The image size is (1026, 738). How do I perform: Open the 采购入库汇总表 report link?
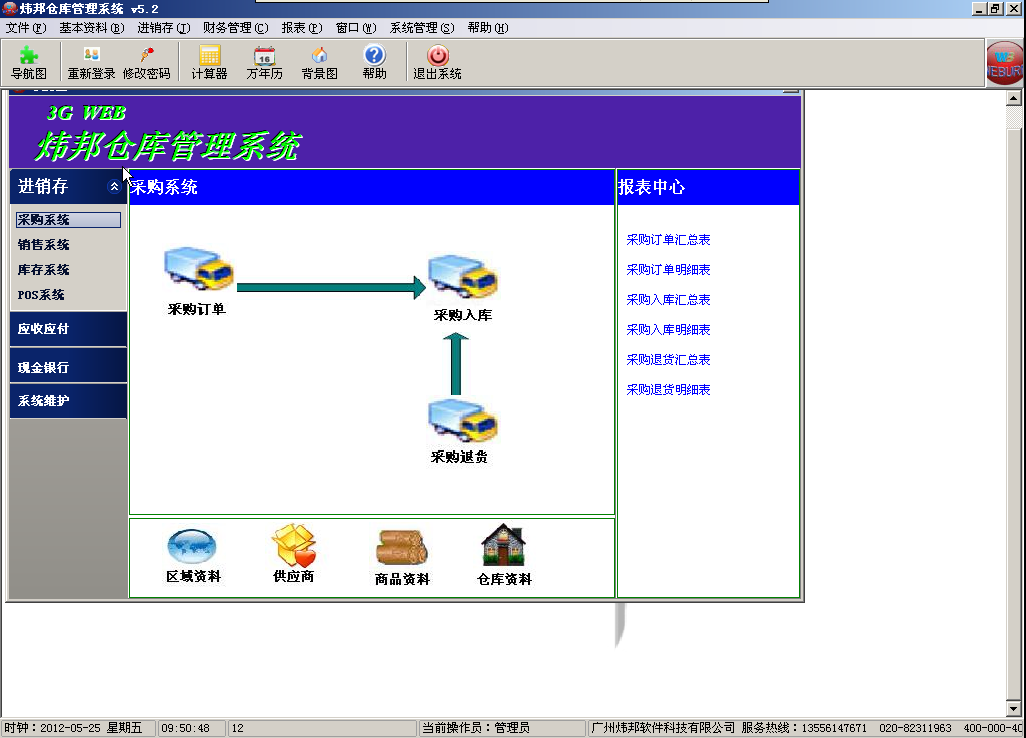[x=668, y=300]
